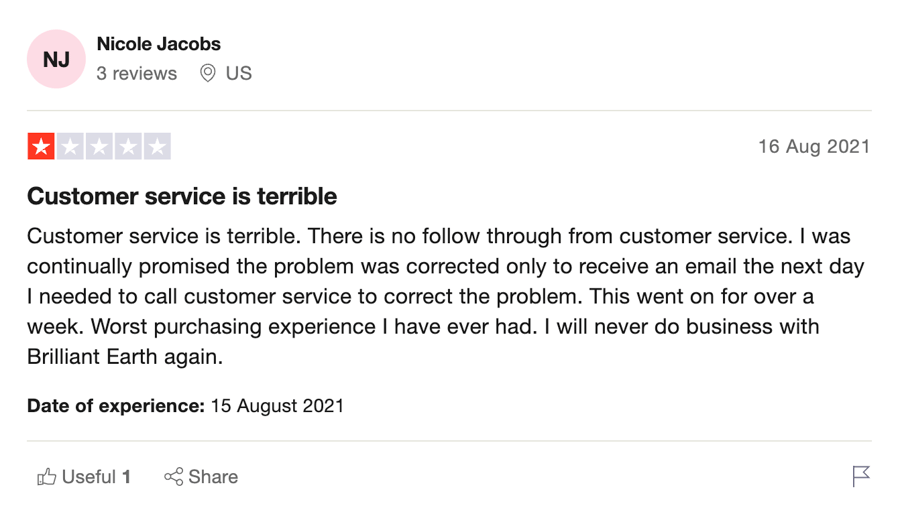Click the NJ reviewer avatar

pyautogui.click(x=56, y=59)
